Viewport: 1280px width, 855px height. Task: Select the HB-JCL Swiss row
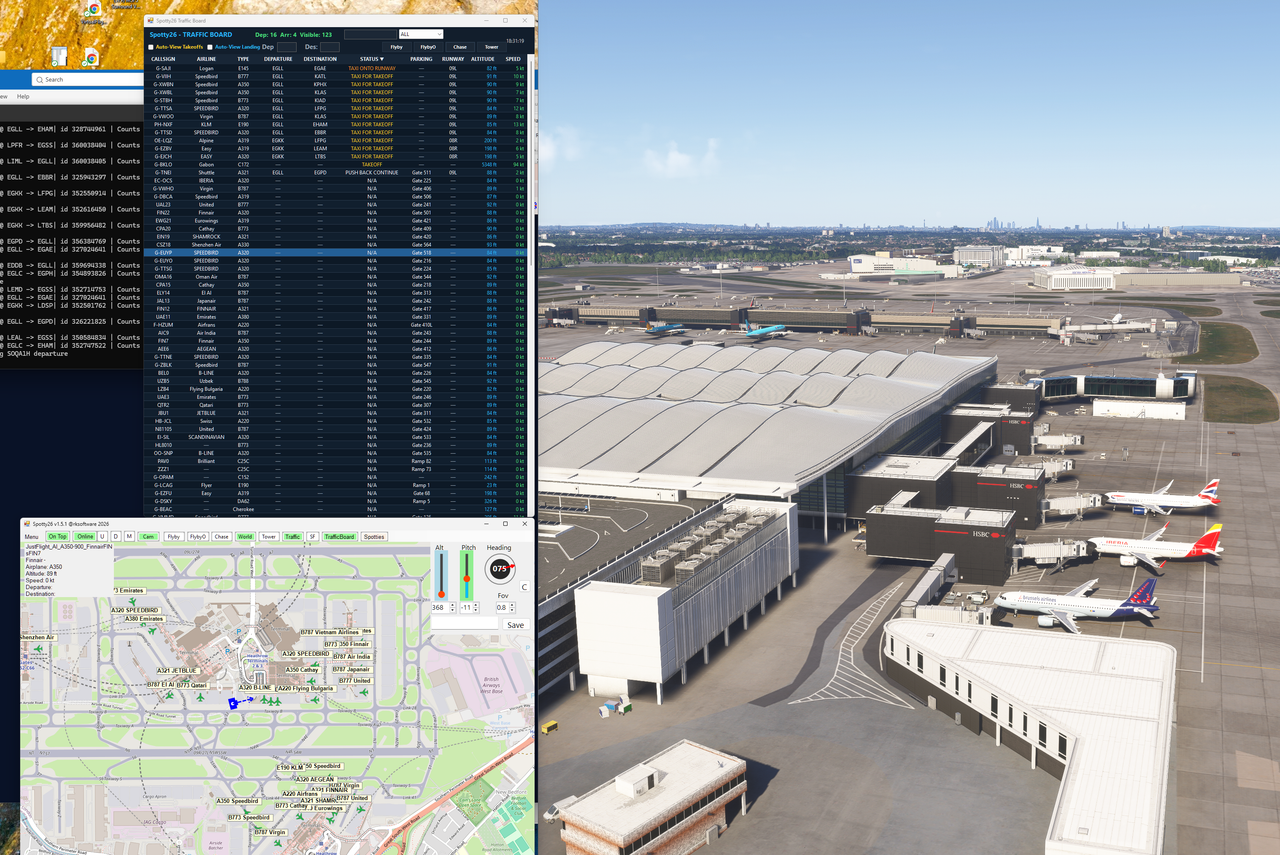pos(336,421)
